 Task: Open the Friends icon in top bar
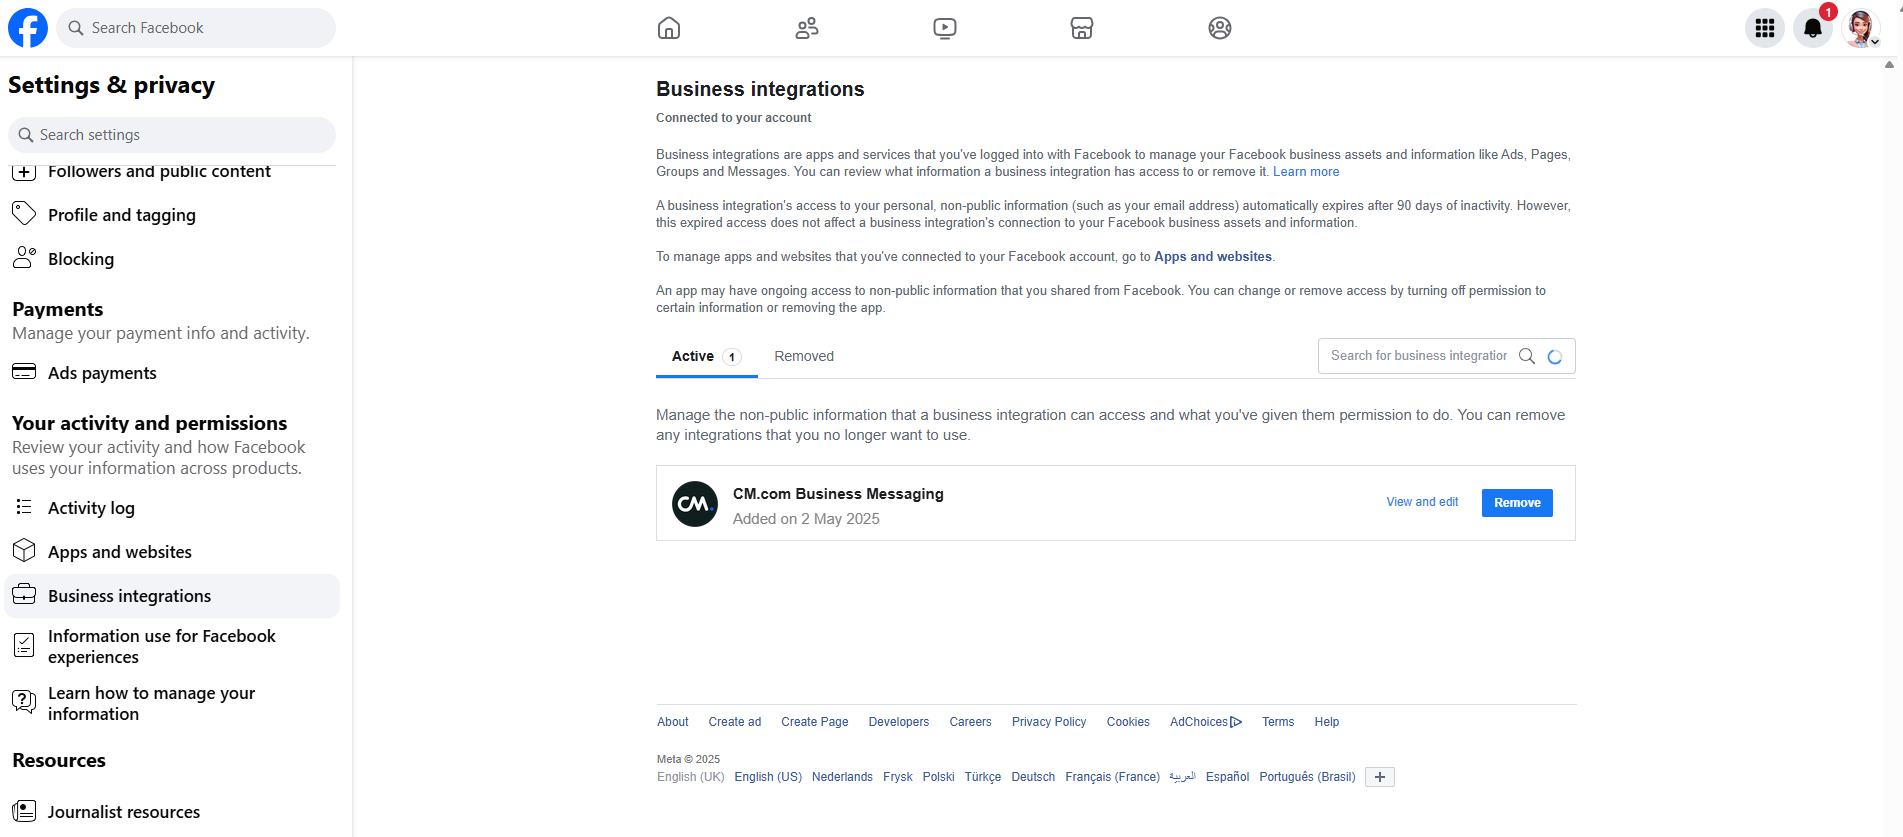pos(807,28)
